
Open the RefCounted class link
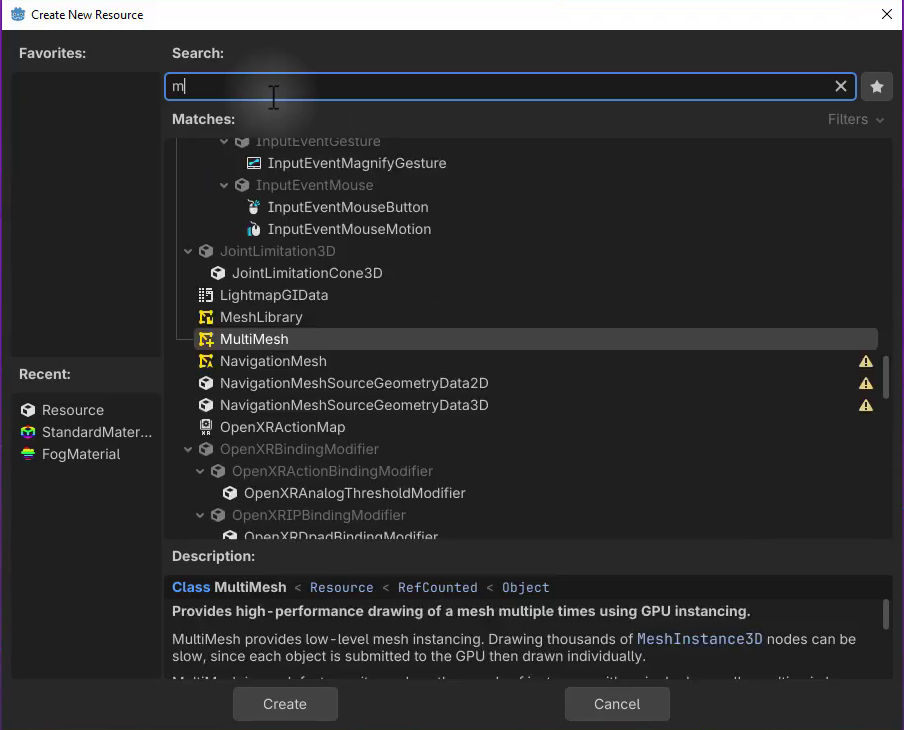[438, 588]
